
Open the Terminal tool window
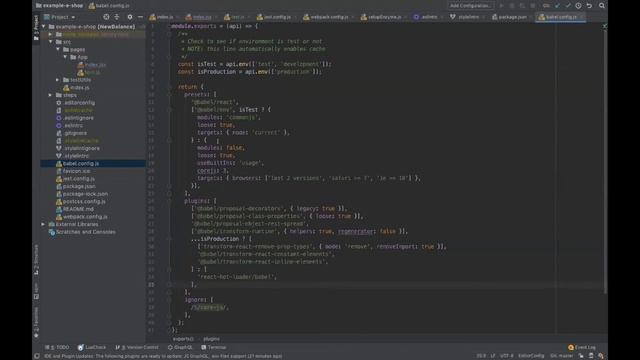coord(213,347)
